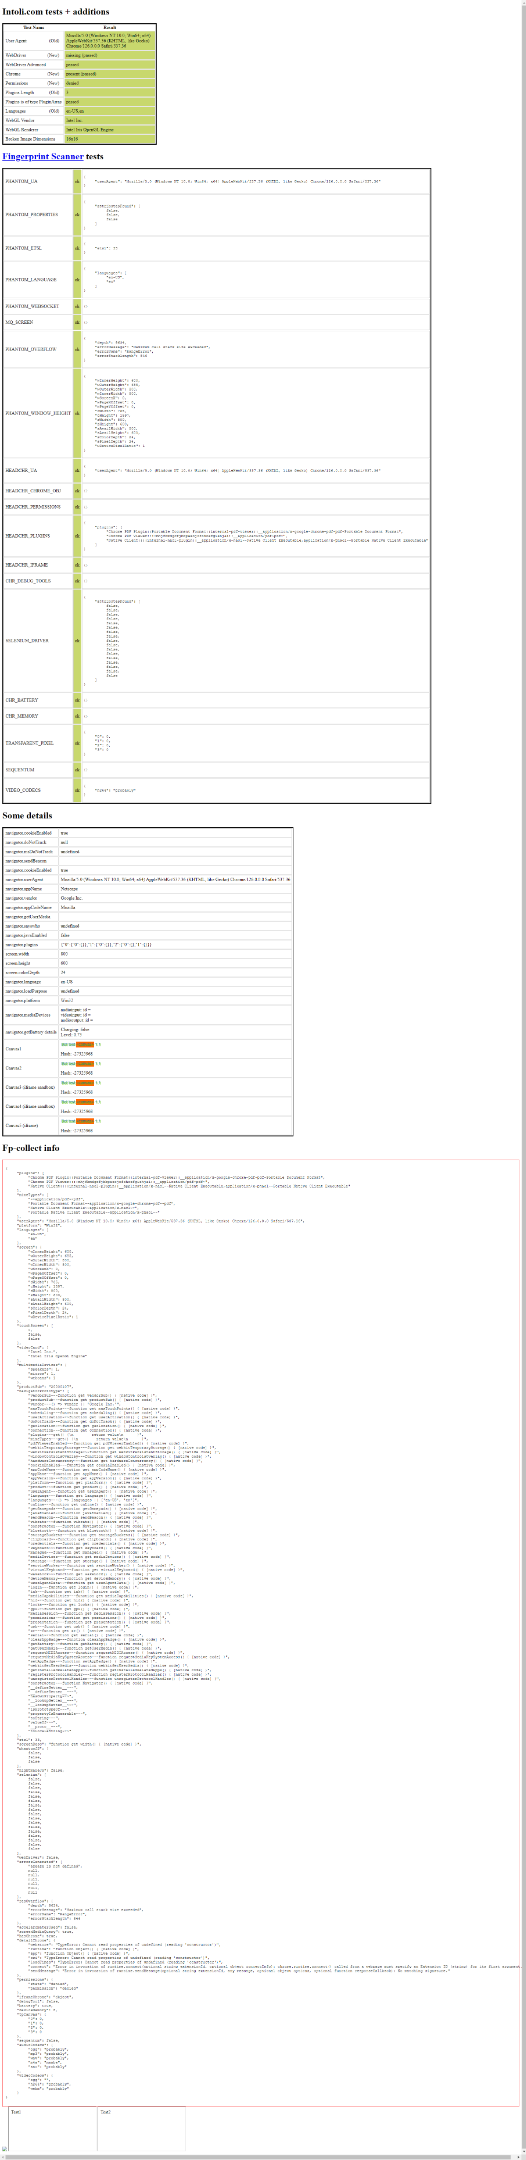Select the navigator.platform label
This screenshot has width=526, height=2160.
[x=23, y=1001]
